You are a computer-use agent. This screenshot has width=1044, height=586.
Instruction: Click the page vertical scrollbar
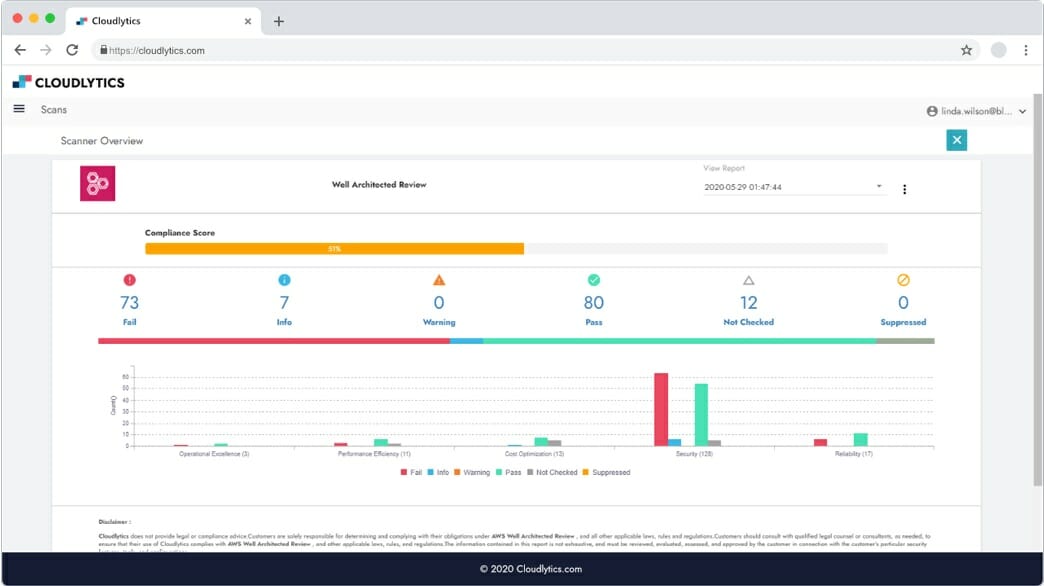point(1037,290)
